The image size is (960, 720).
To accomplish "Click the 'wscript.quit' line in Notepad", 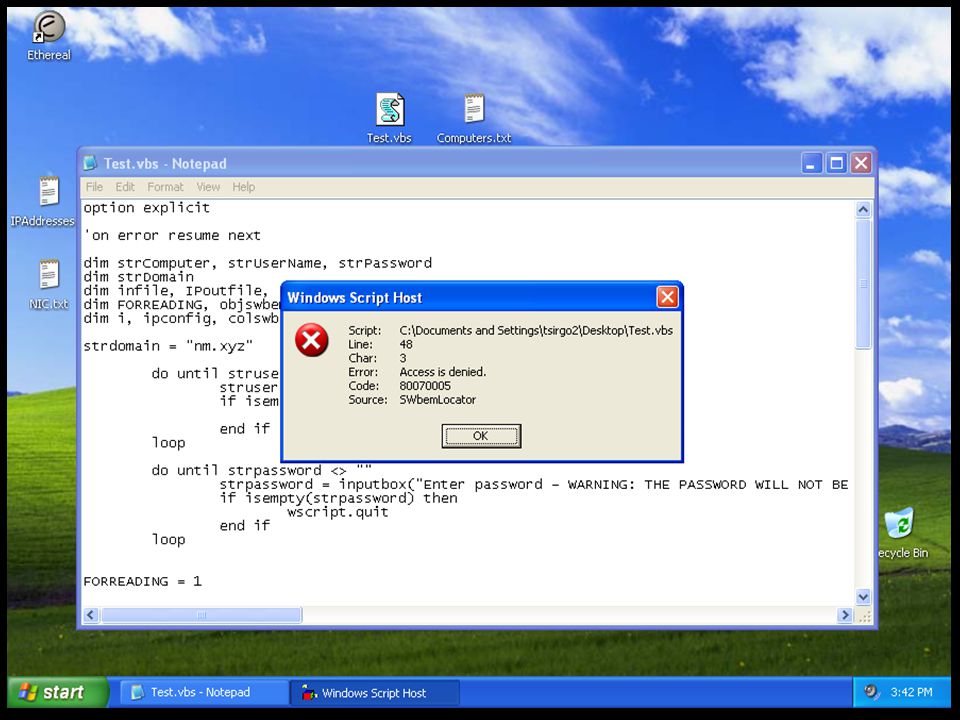I will [x=338, y=512].
